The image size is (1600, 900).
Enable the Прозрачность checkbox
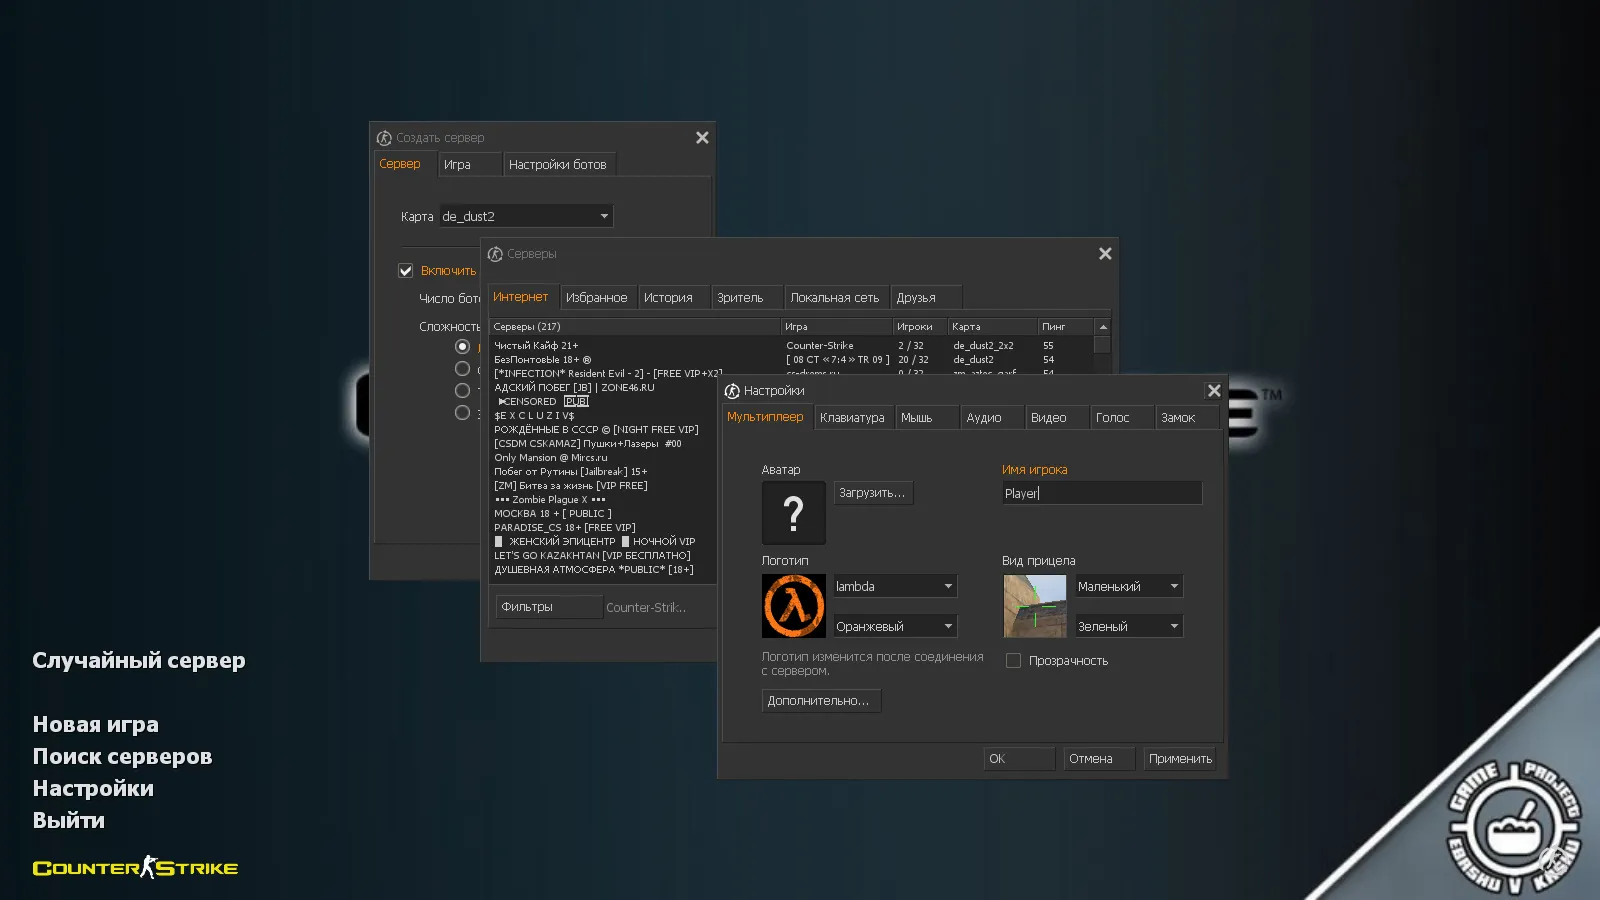1013,660
